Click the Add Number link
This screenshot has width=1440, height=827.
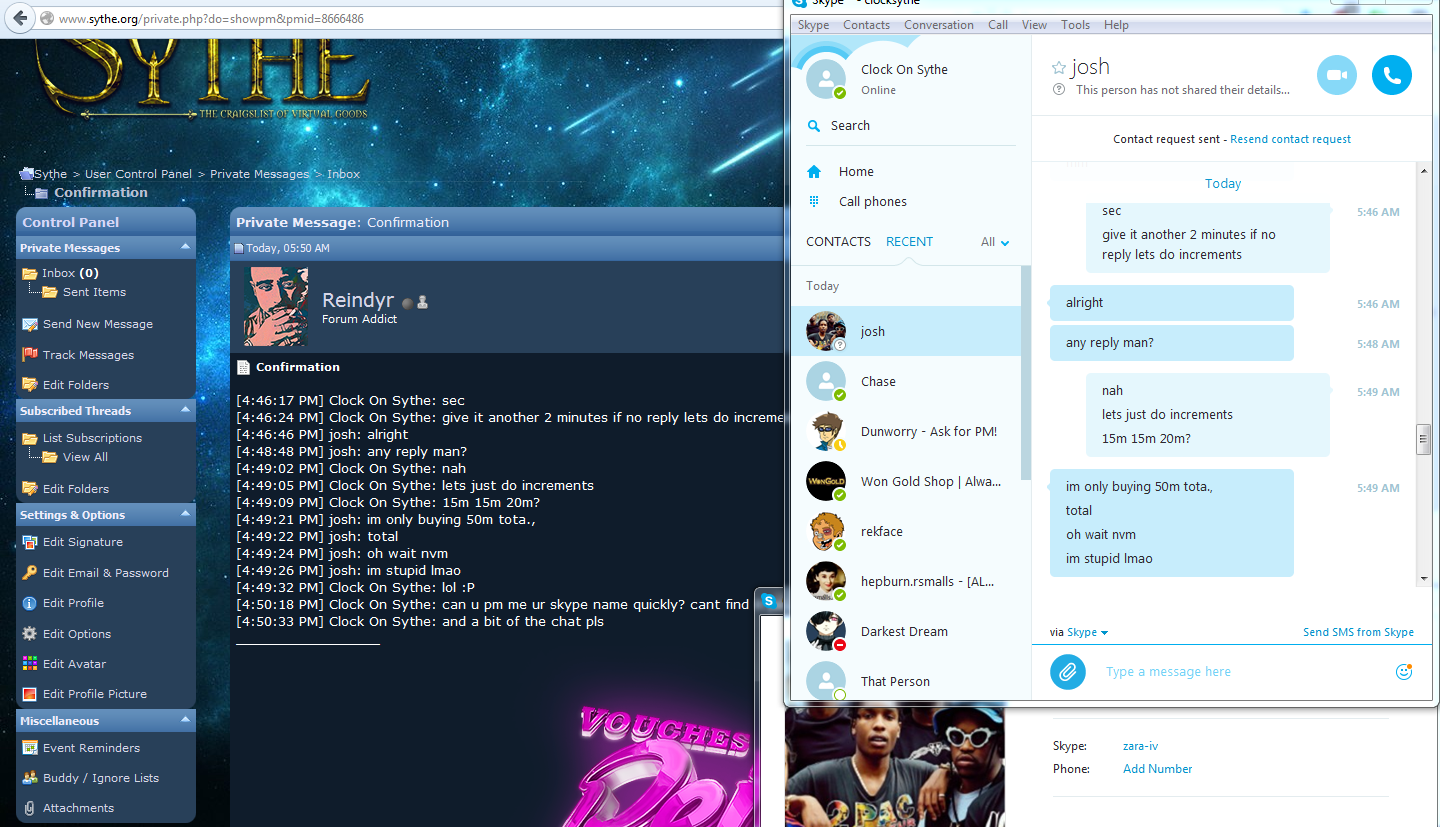click(x=1158, y=769)
